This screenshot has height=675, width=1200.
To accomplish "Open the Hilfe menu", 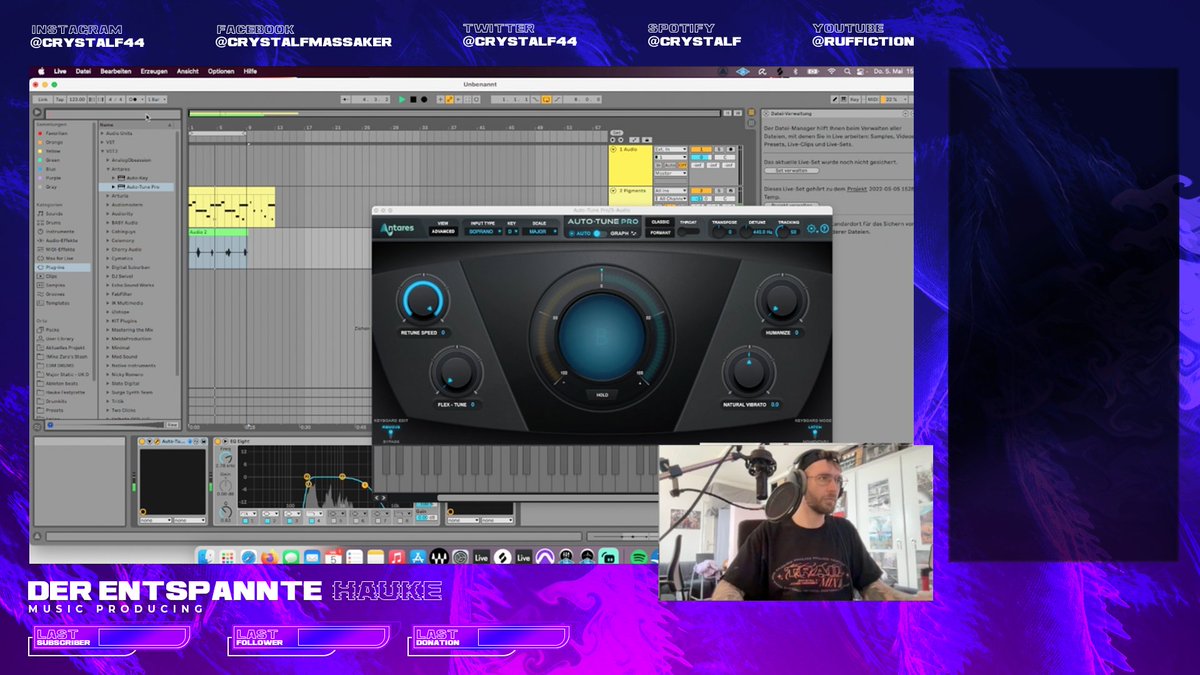I will [x=250, y=71].
